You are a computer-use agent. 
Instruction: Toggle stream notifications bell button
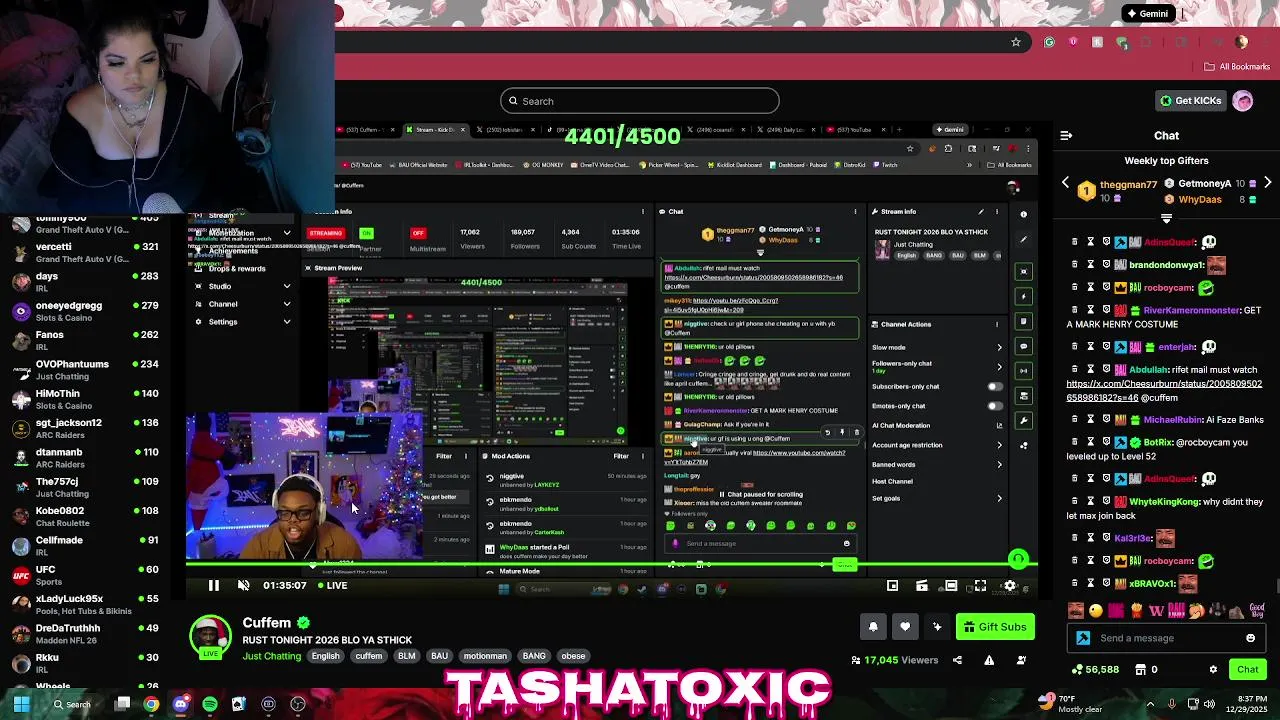873,627
